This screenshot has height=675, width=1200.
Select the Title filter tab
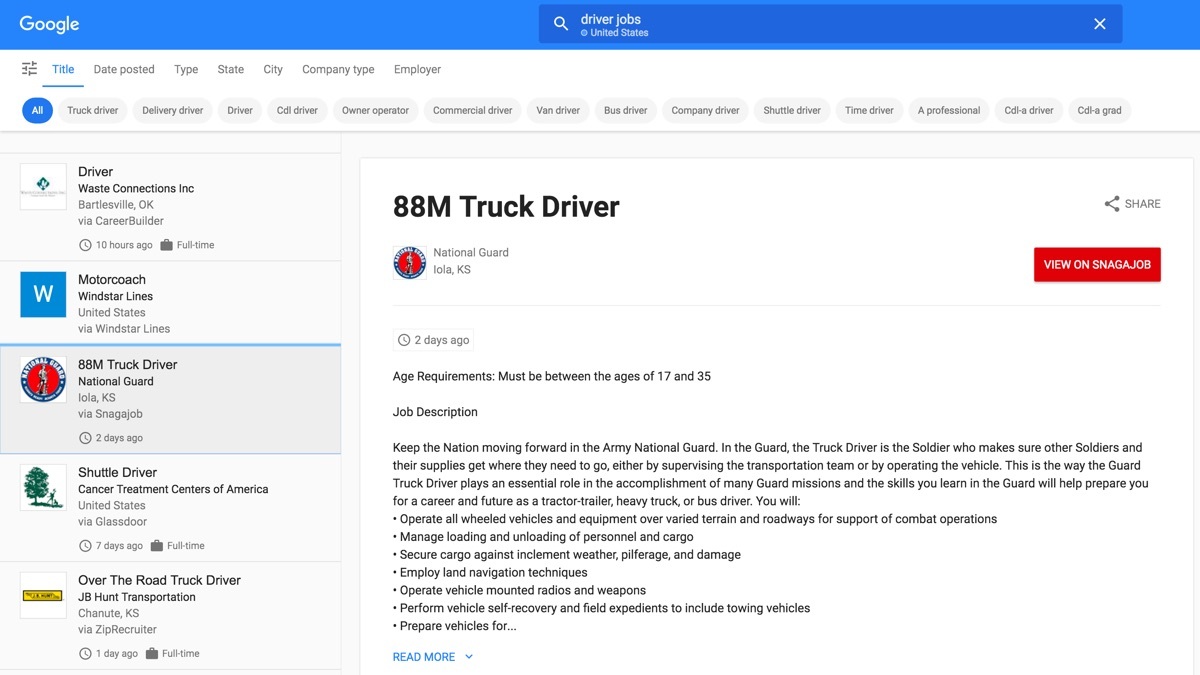click(63, 69)
